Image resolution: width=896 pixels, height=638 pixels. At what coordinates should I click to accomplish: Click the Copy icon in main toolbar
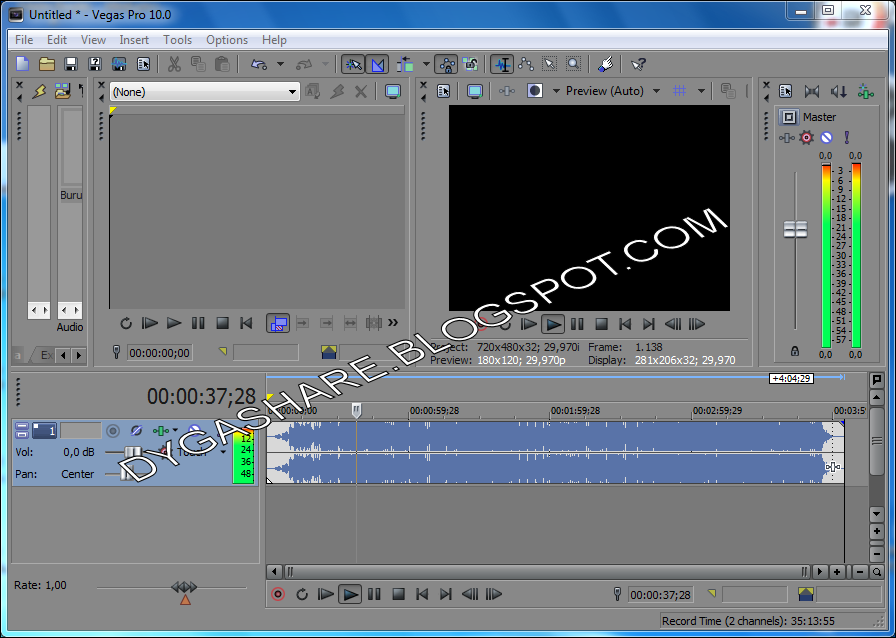(x=198, y=64)
